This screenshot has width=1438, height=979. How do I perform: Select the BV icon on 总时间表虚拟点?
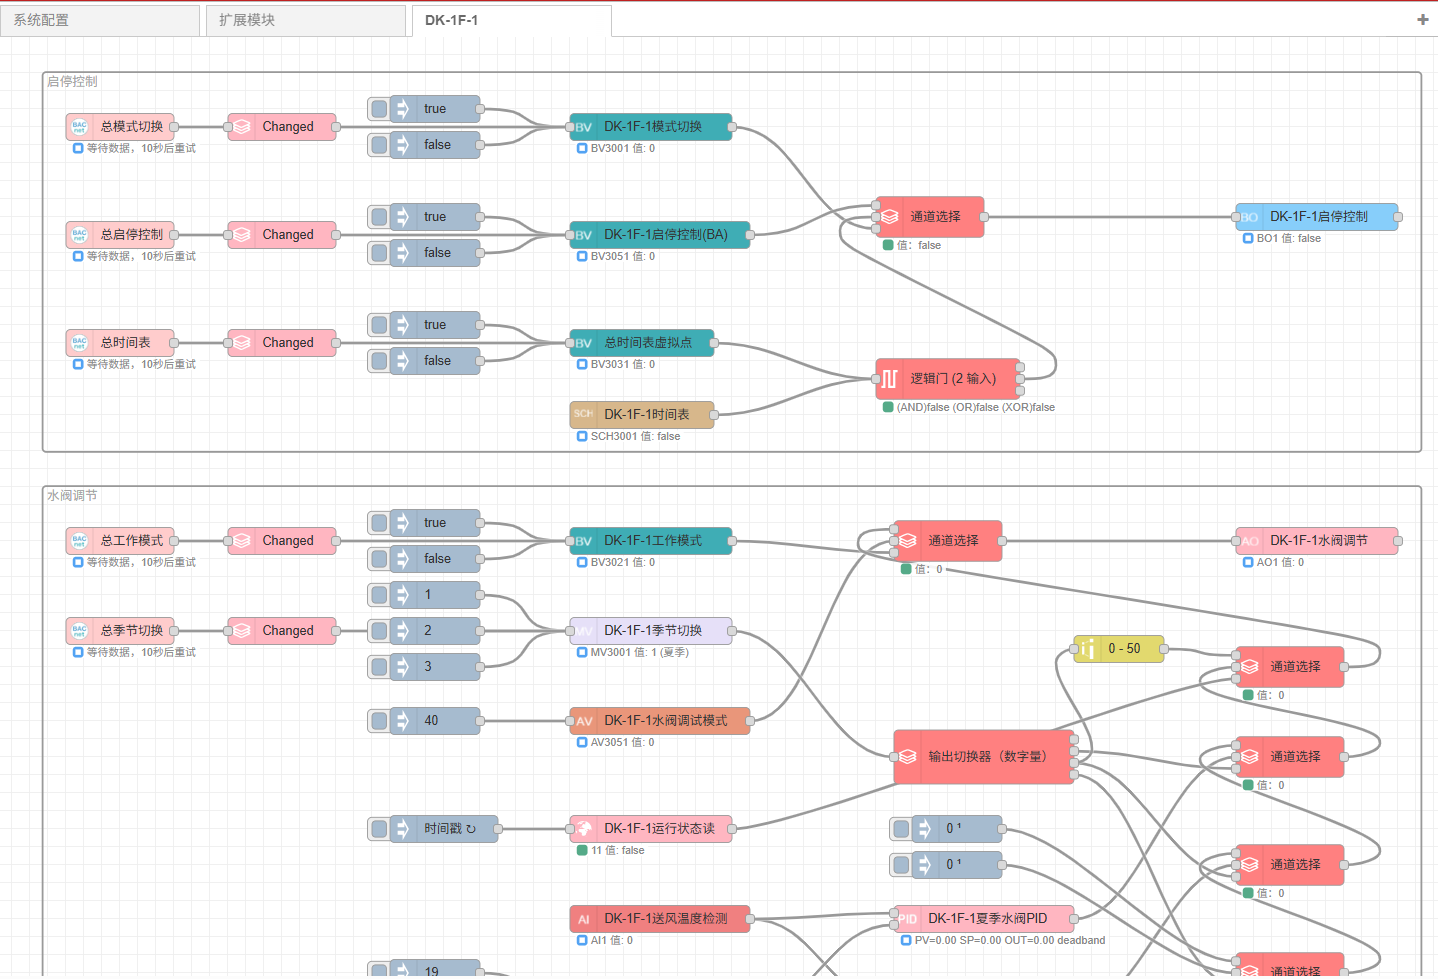[584, 343]
